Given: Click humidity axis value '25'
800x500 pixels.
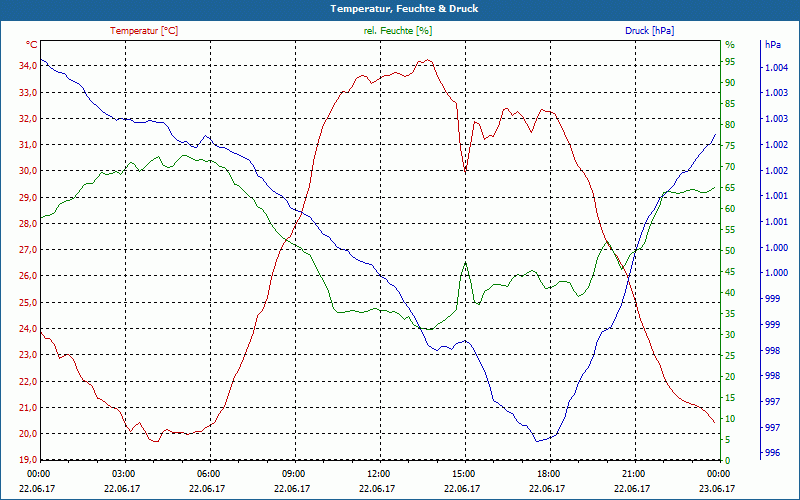Looking at the screenshot, I should point(730,356).
